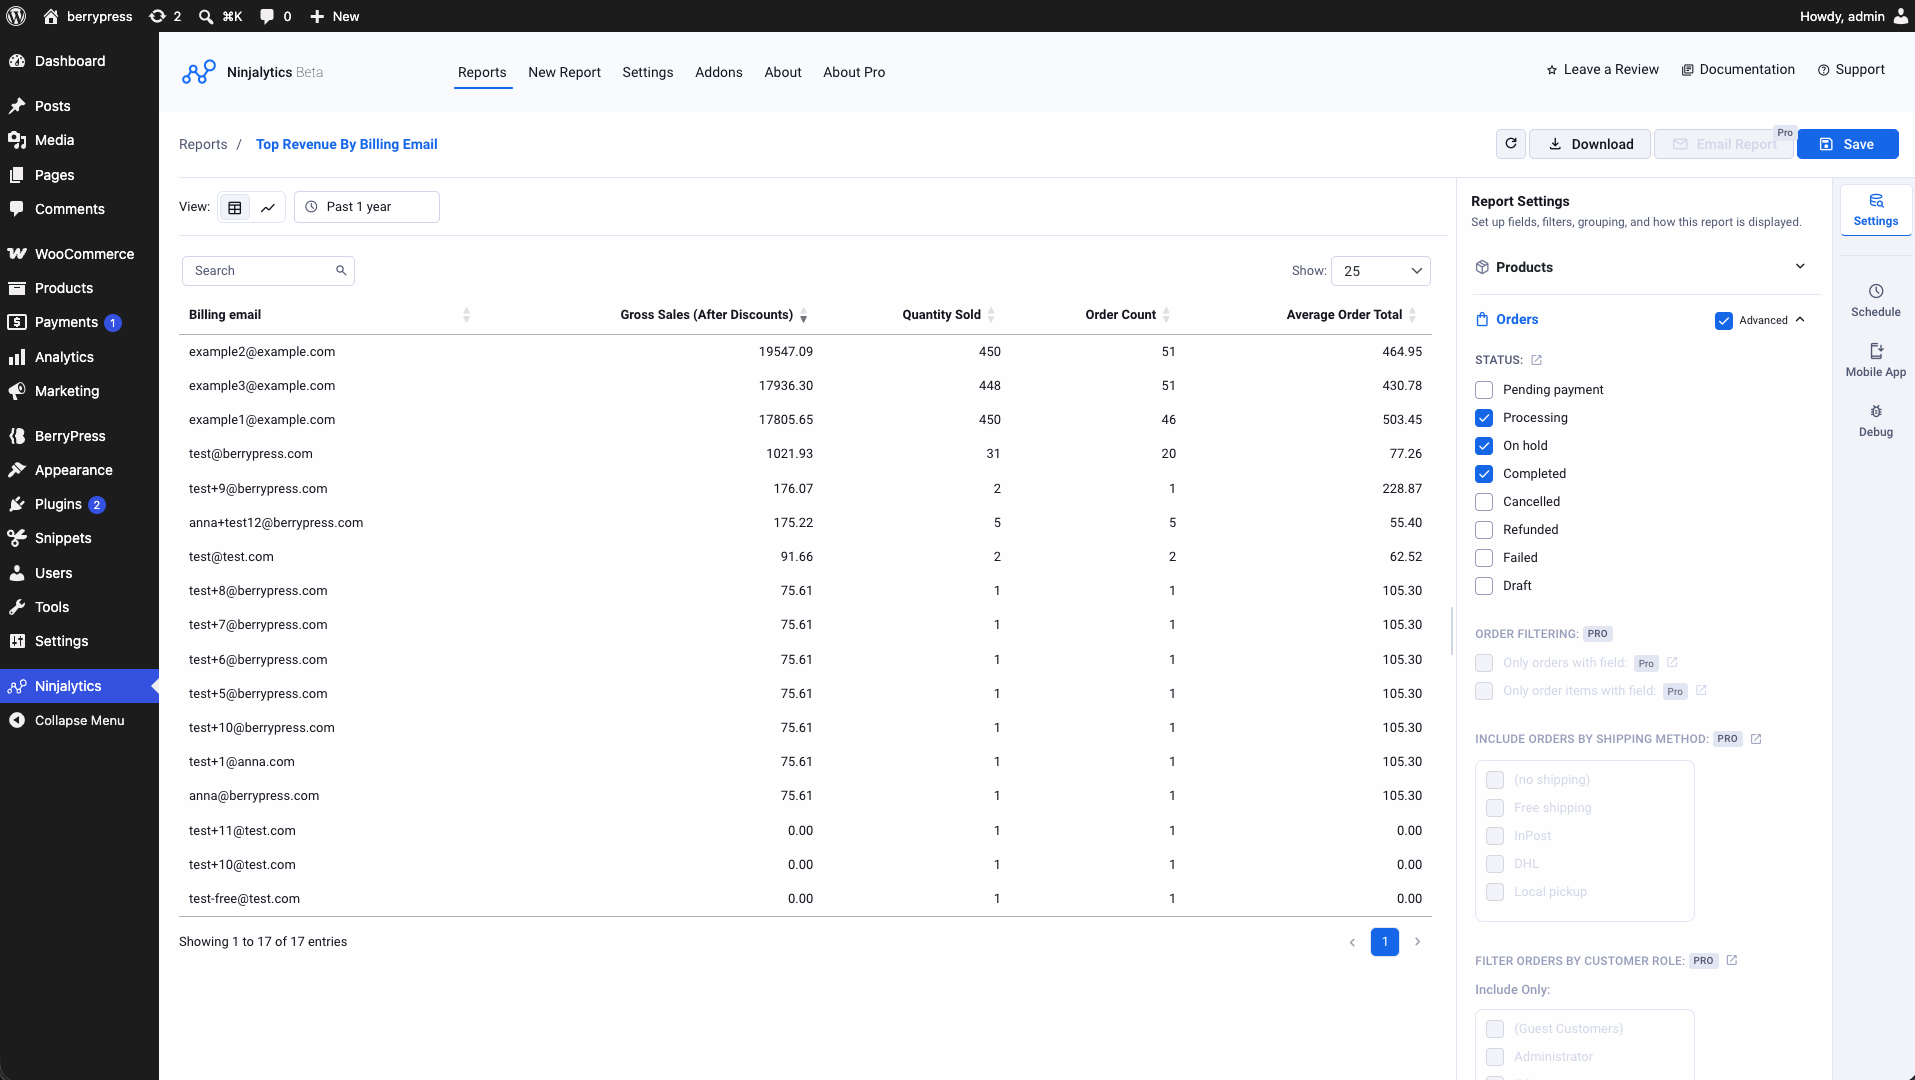
Task: Refresh the report with reload icon
Action: [x=1511, y=144]
